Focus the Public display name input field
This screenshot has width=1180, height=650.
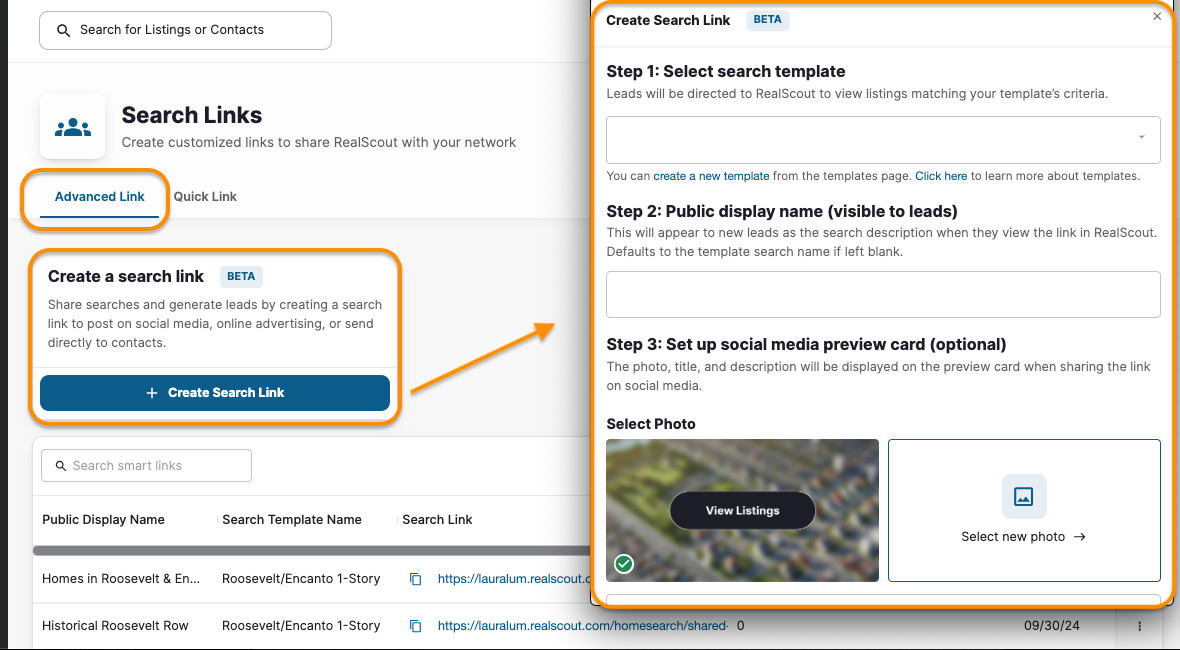point(883,294)
